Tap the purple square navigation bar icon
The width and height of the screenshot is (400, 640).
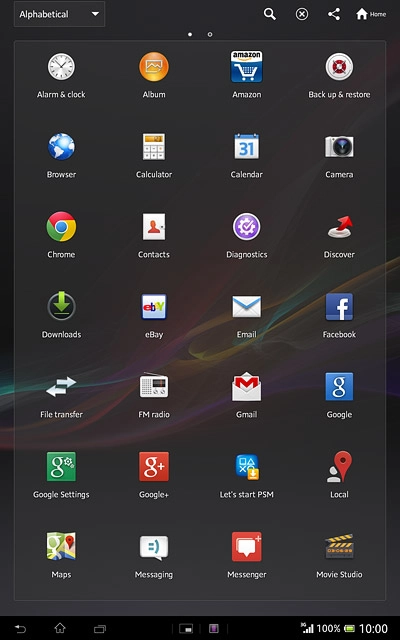point(214,629)
